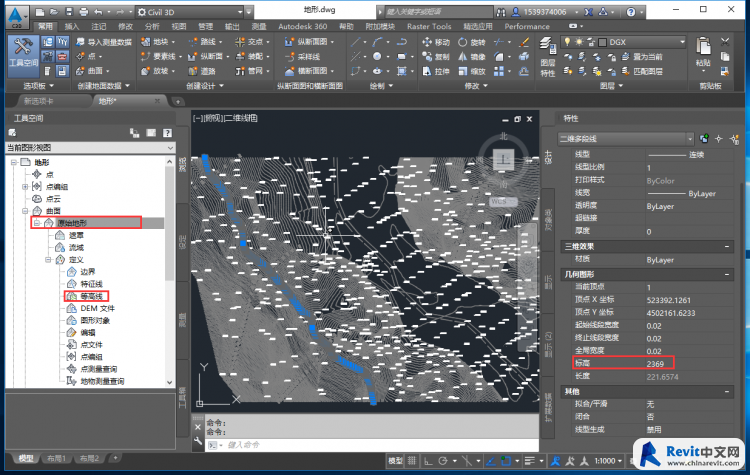Toggle the layer on/off lightbulb for DGX
The image size is (750, 475).
(567, 42)
